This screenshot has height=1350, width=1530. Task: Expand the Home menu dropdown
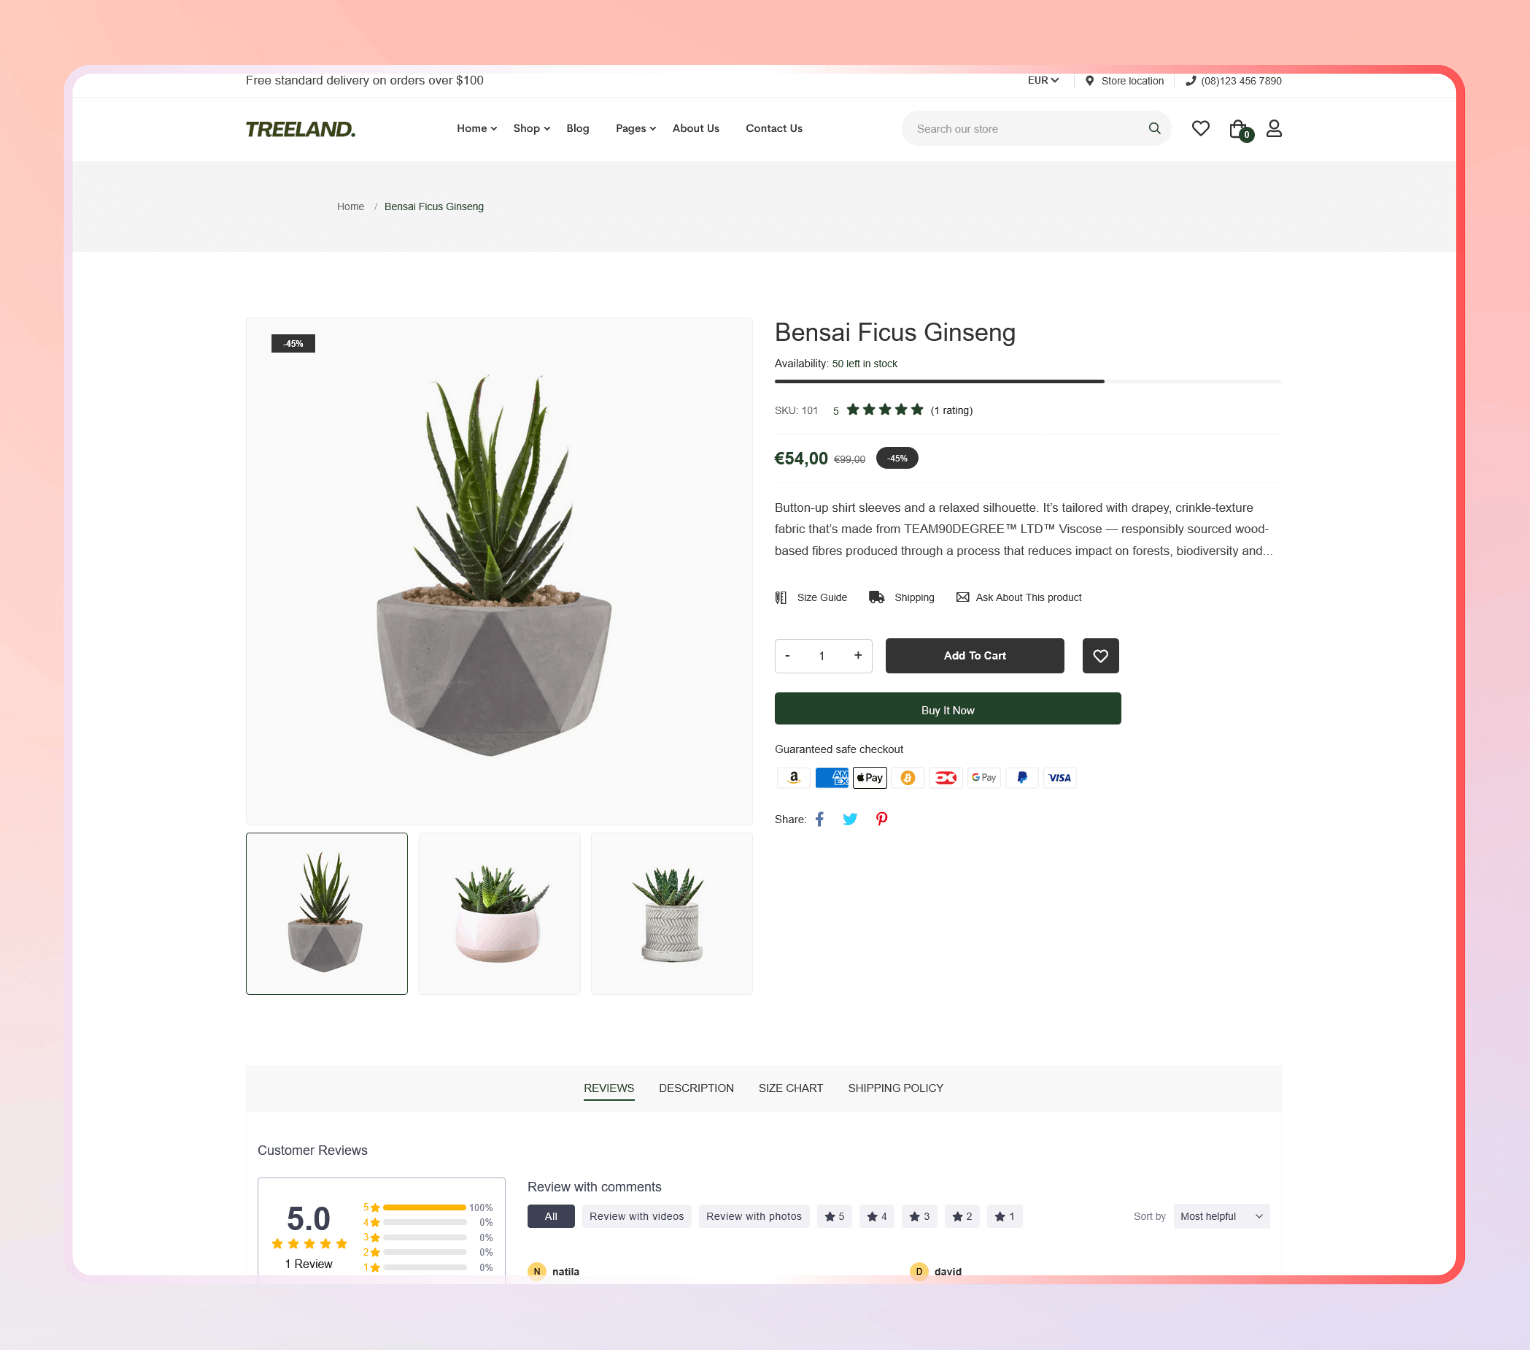(x=477, y=129)
